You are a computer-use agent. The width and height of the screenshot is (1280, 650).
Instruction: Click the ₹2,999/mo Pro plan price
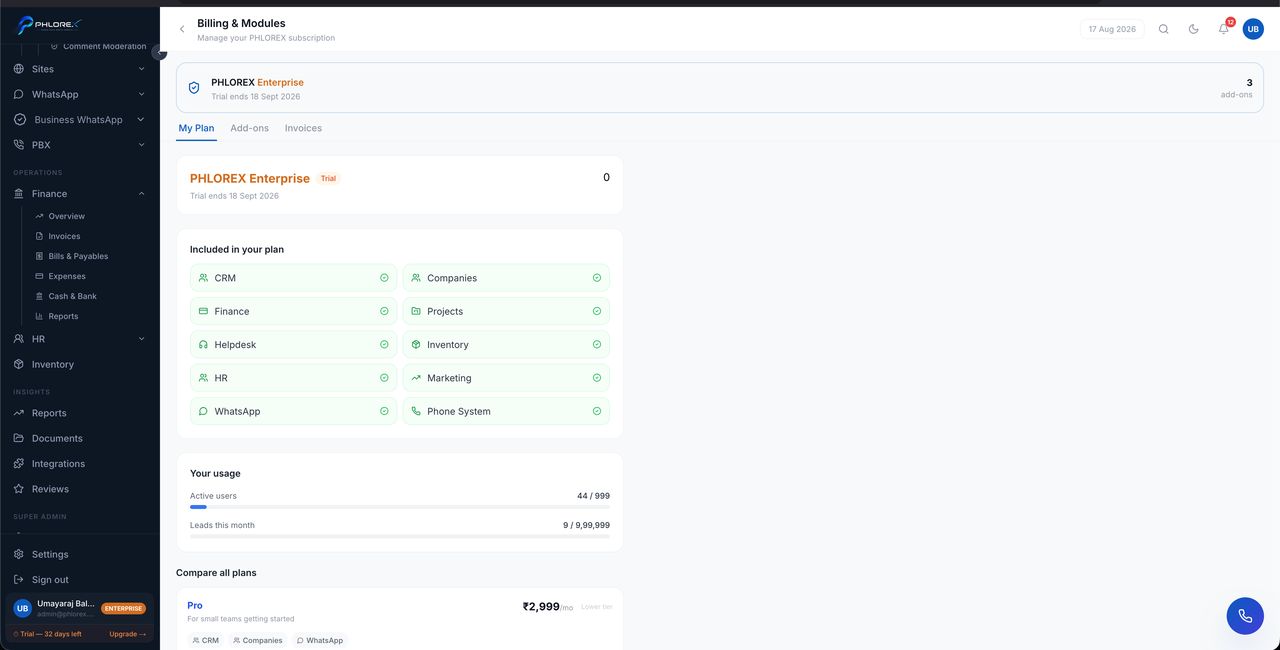(548, 606)
